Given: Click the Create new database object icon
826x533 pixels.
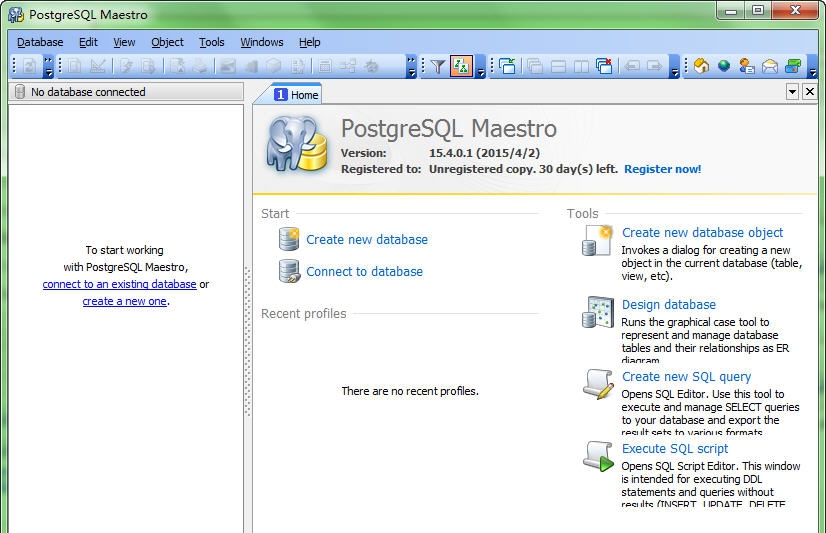Looking at the screenshot, I should coord(598,240).
